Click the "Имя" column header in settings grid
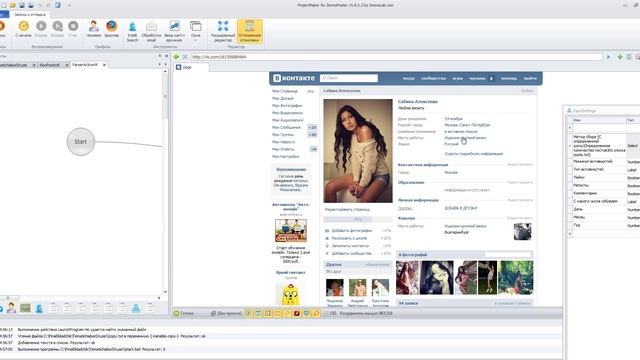Image resolution: width=640 pixels, height=360 pixels. (x=599, y=120)
